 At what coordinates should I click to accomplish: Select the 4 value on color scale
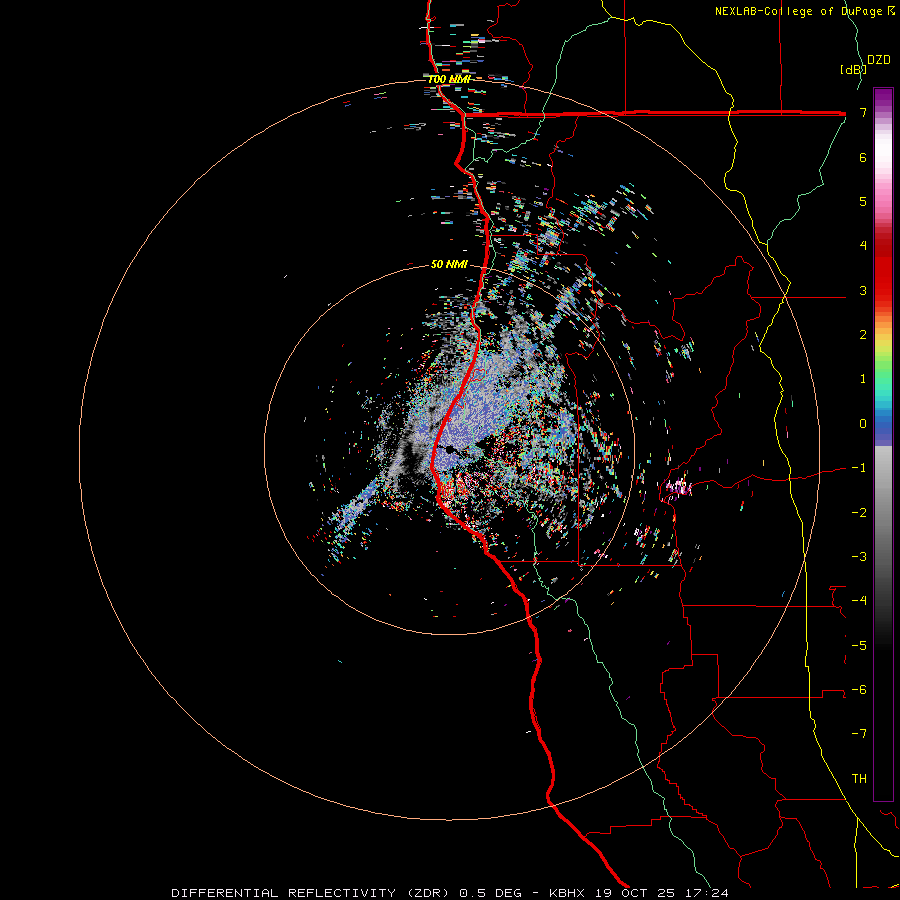click(863, 246)
